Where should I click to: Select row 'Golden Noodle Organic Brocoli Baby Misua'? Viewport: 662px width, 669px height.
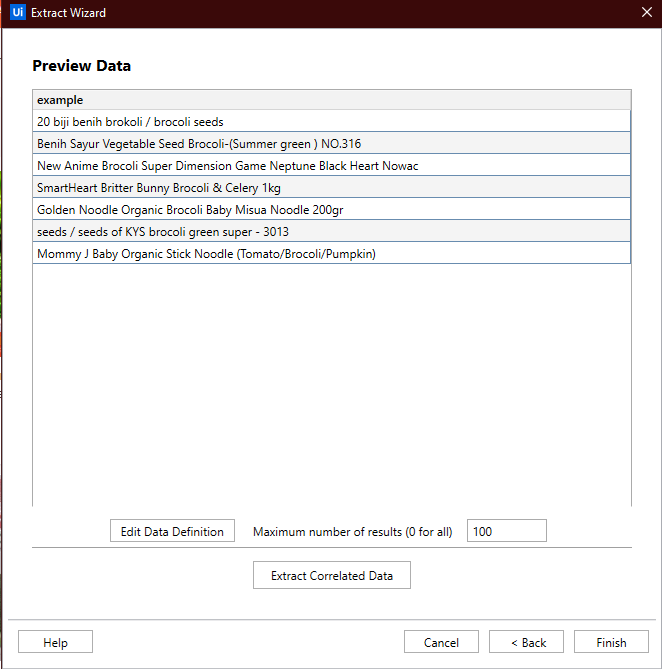(x=331, y=209)
